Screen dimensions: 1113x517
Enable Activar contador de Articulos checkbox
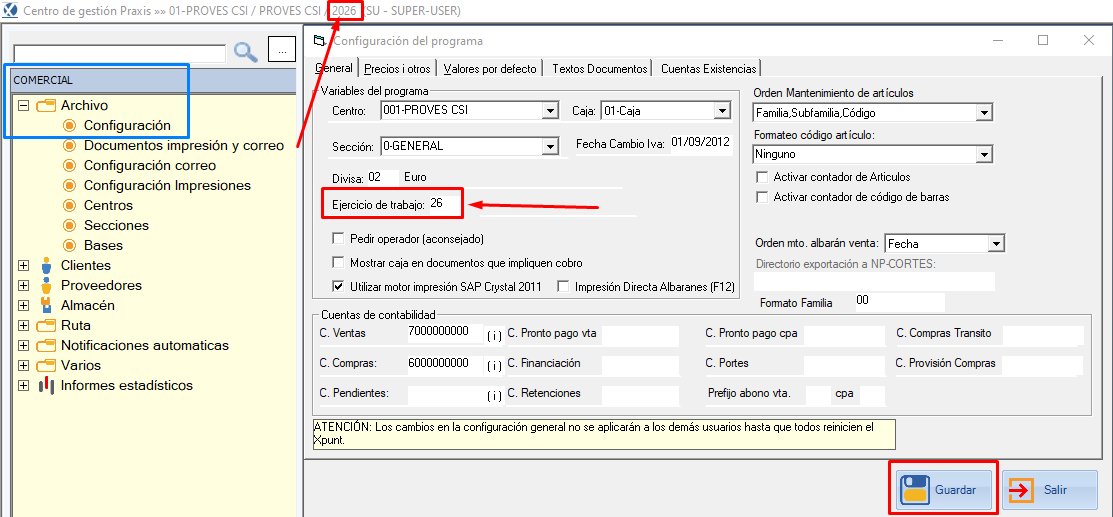pos(762,177)
